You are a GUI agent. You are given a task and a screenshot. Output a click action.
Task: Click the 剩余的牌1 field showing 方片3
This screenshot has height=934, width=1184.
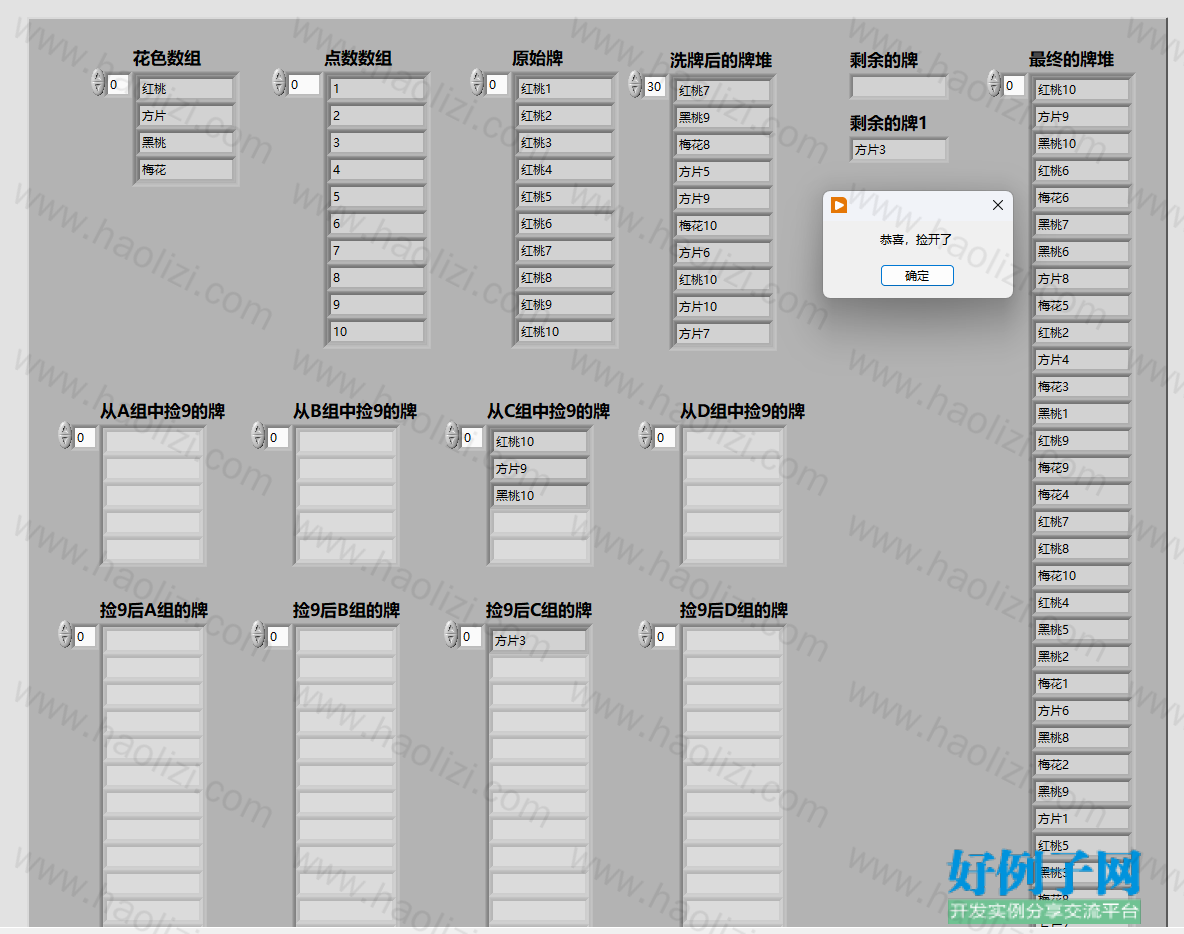[899, 150]
